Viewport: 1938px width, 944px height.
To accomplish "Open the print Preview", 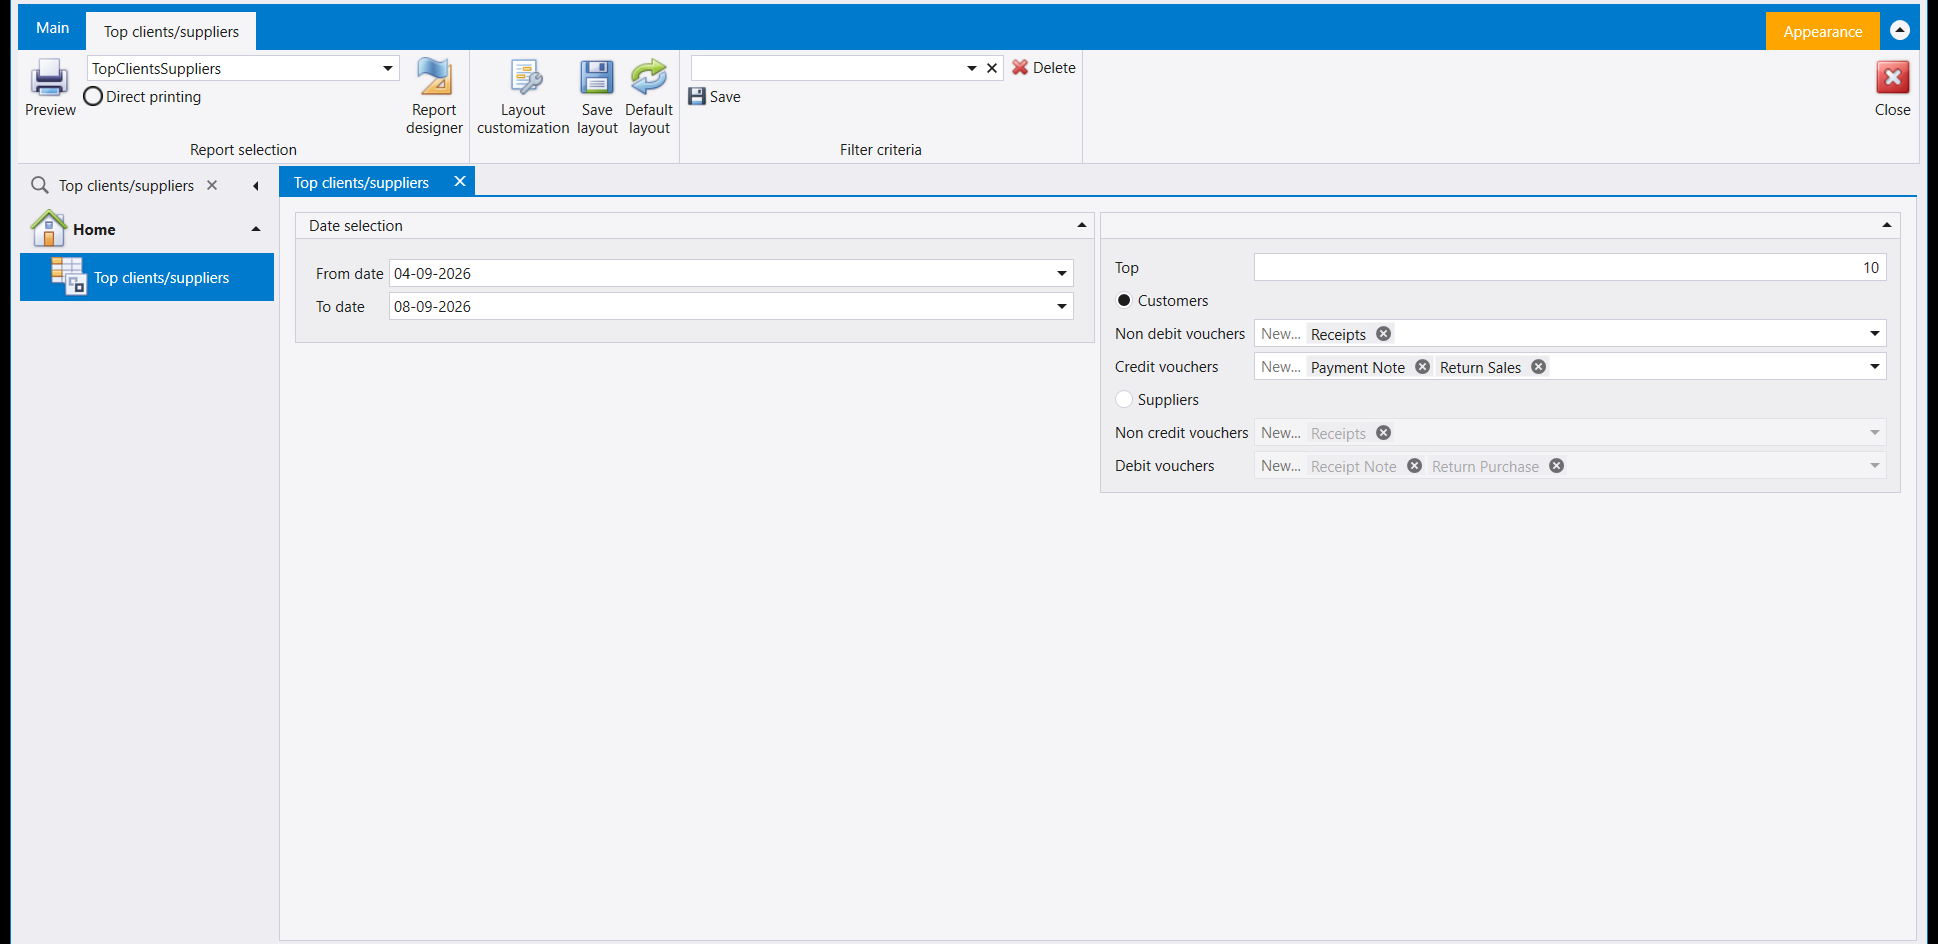I will pos(50,88).
